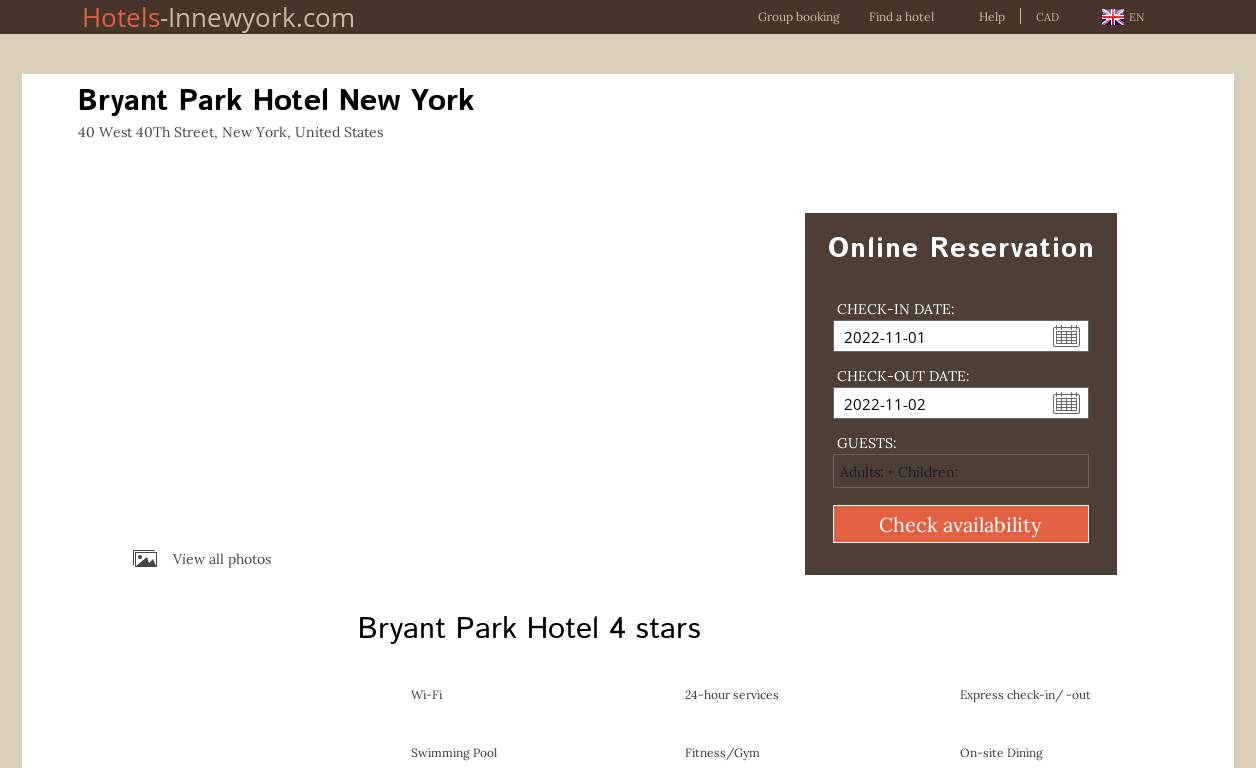Open the check-in date calendar icon
This screenshot has width=1256, height=768.
click(1066, 336)
